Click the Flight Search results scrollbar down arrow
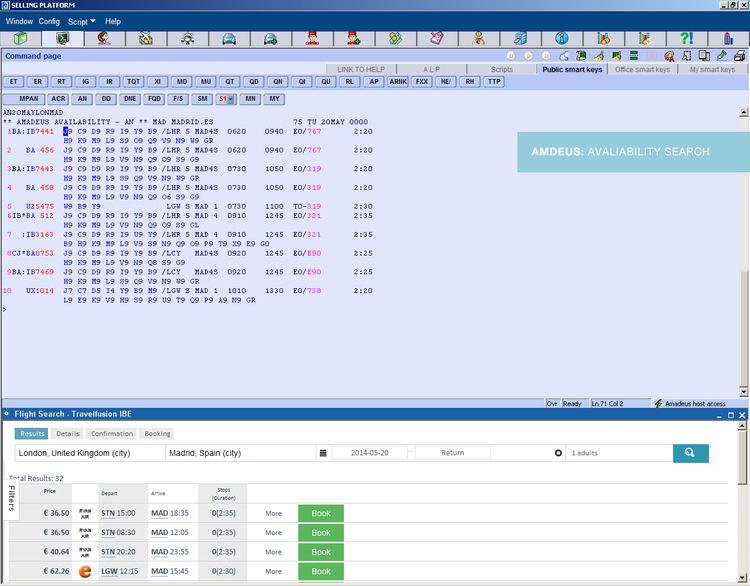Image resolution: width=750 pixels, height=586 pixels. 742,577
